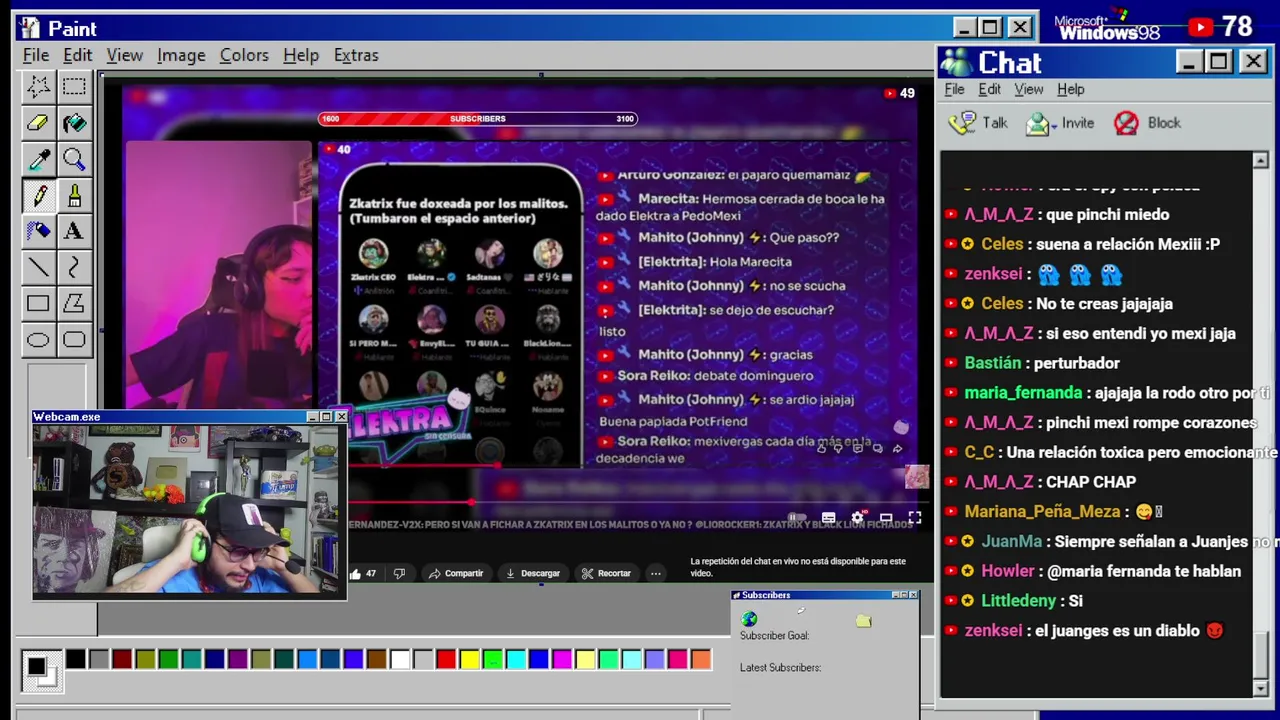The width and height of the screenshot is (1280, 720).
Task: Click the Descargar download button
Action: pyautogui.click(x=533, y=574)
